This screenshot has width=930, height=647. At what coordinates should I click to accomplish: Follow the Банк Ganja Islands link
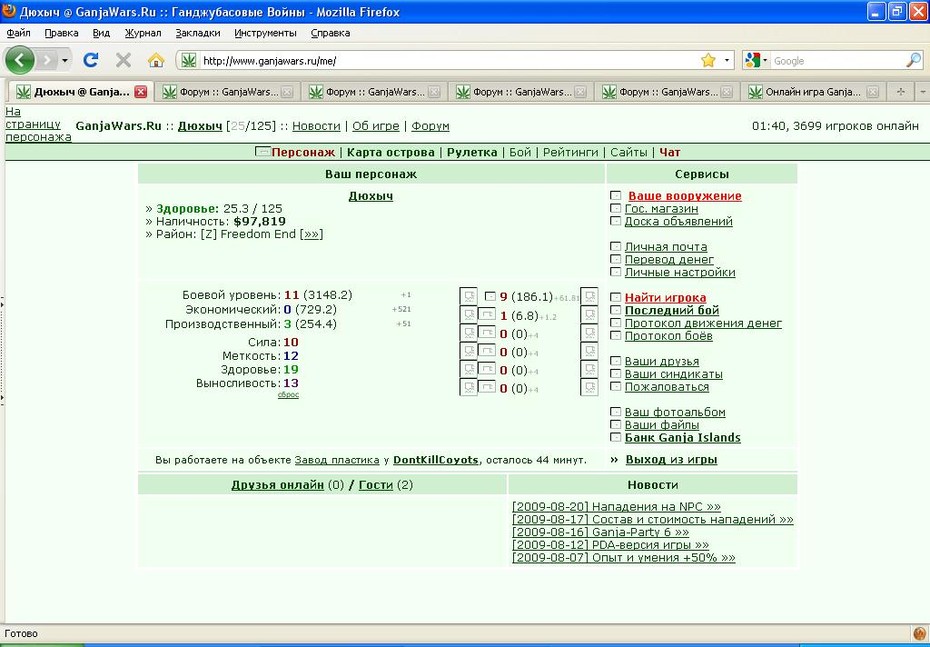683,438
